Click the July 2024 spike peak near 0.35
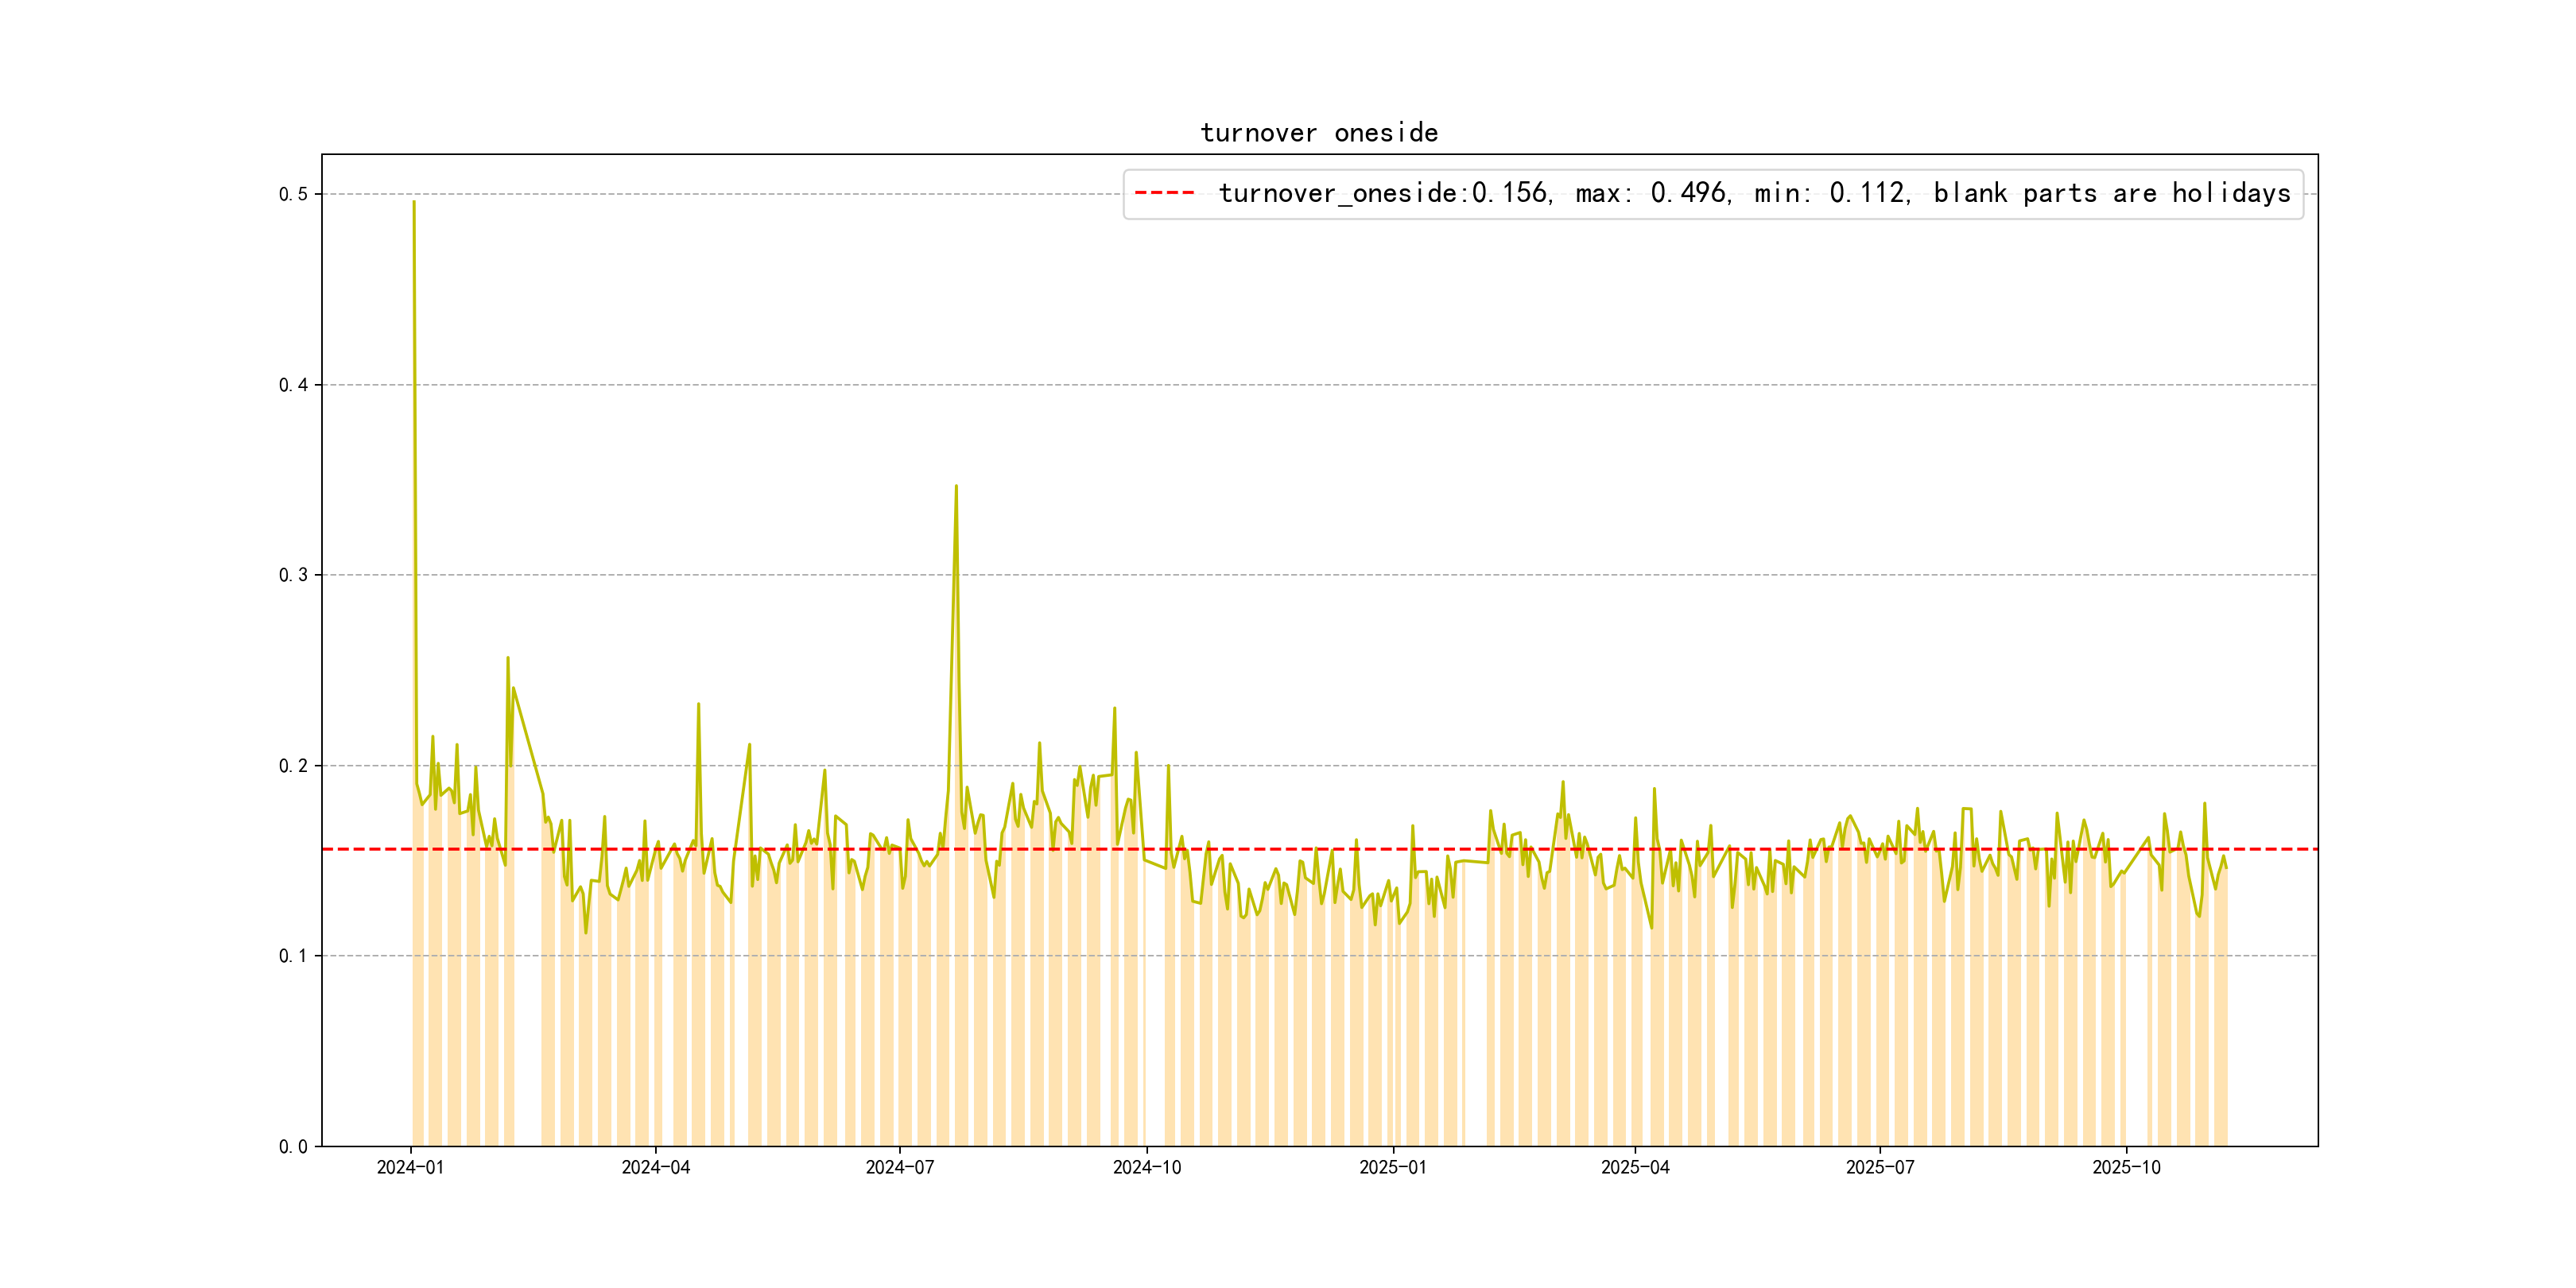The width and height of the screenshot is (2576, 1288). click(956, 487)
